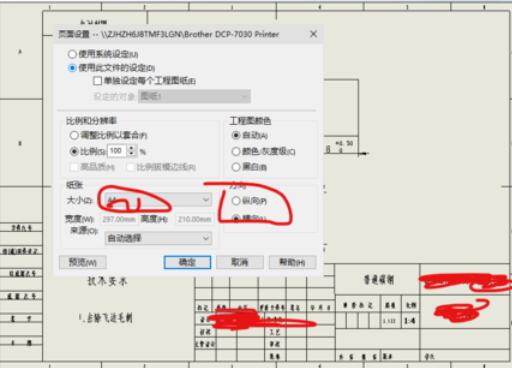512x368 pixels.
Task: Toggle the 高品质 checkbox
Action: click(x=74, y=167)
